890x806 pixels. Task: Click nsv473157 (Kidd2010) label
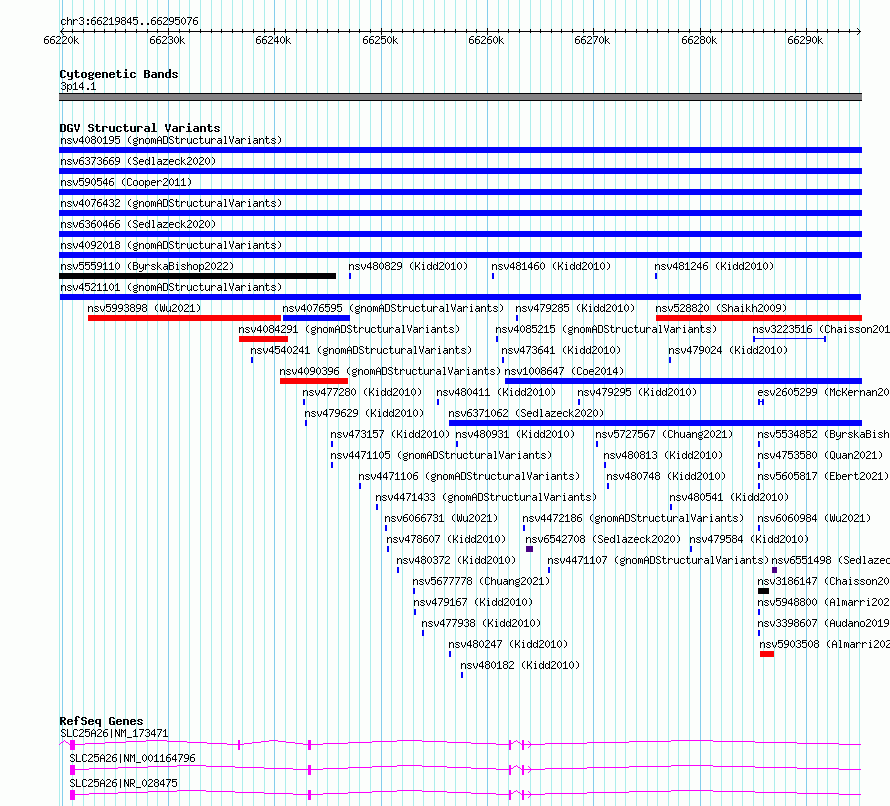391,434
